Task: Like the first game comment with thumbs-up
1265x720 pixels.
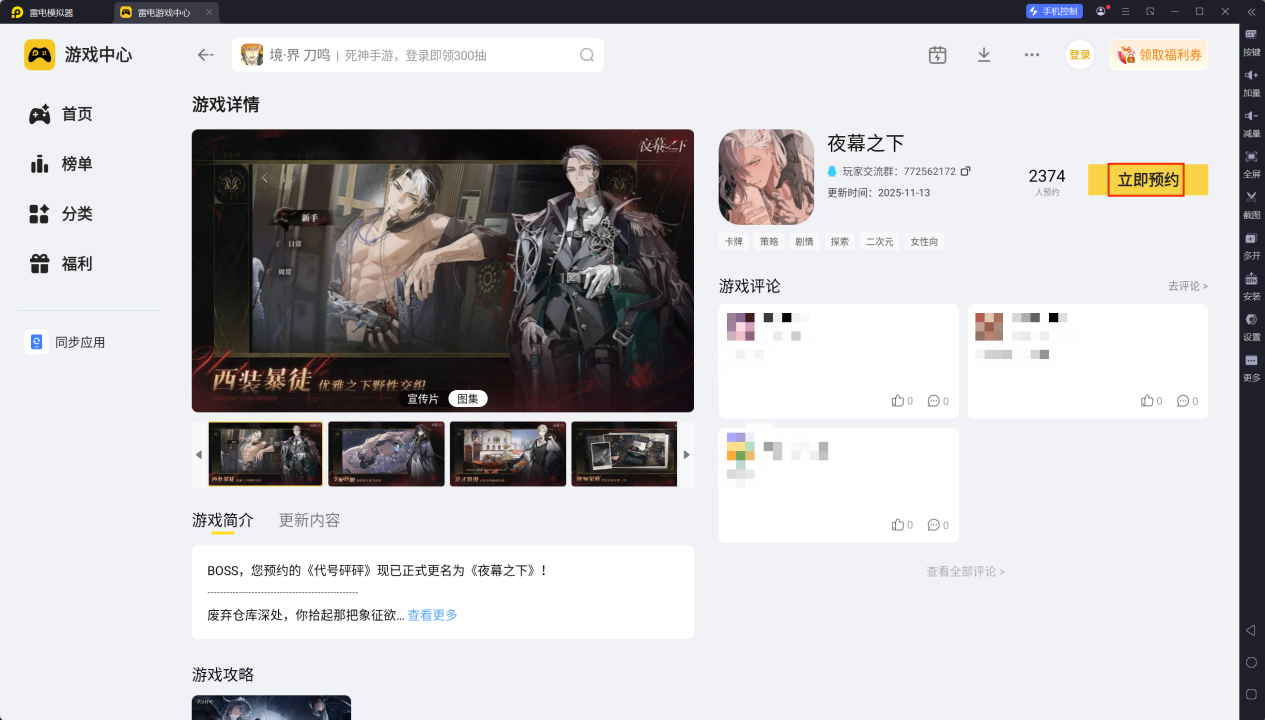Action: (899, 400)
